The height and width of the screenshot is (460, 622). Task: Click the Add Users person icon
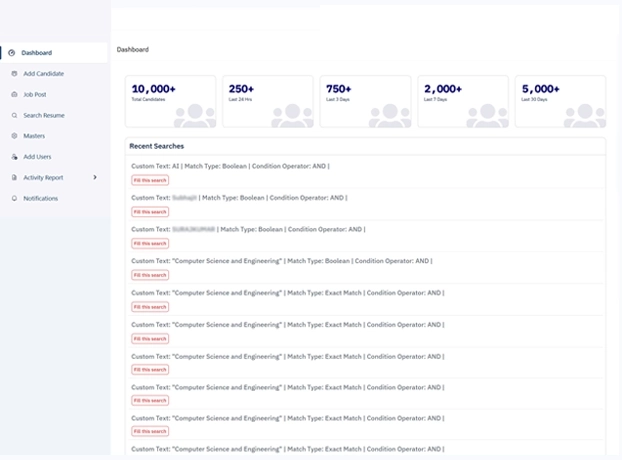(x=14, y=157)
